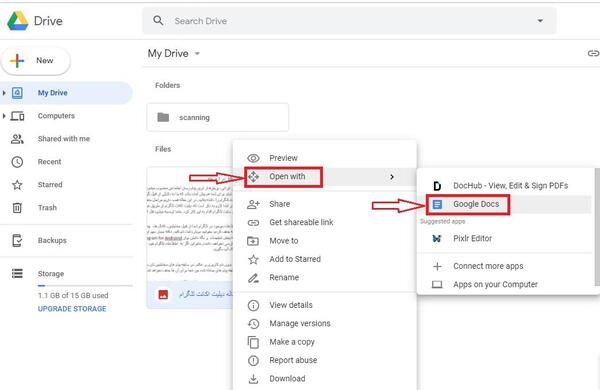Choose Download from context menu

click(x=324, y=379)
